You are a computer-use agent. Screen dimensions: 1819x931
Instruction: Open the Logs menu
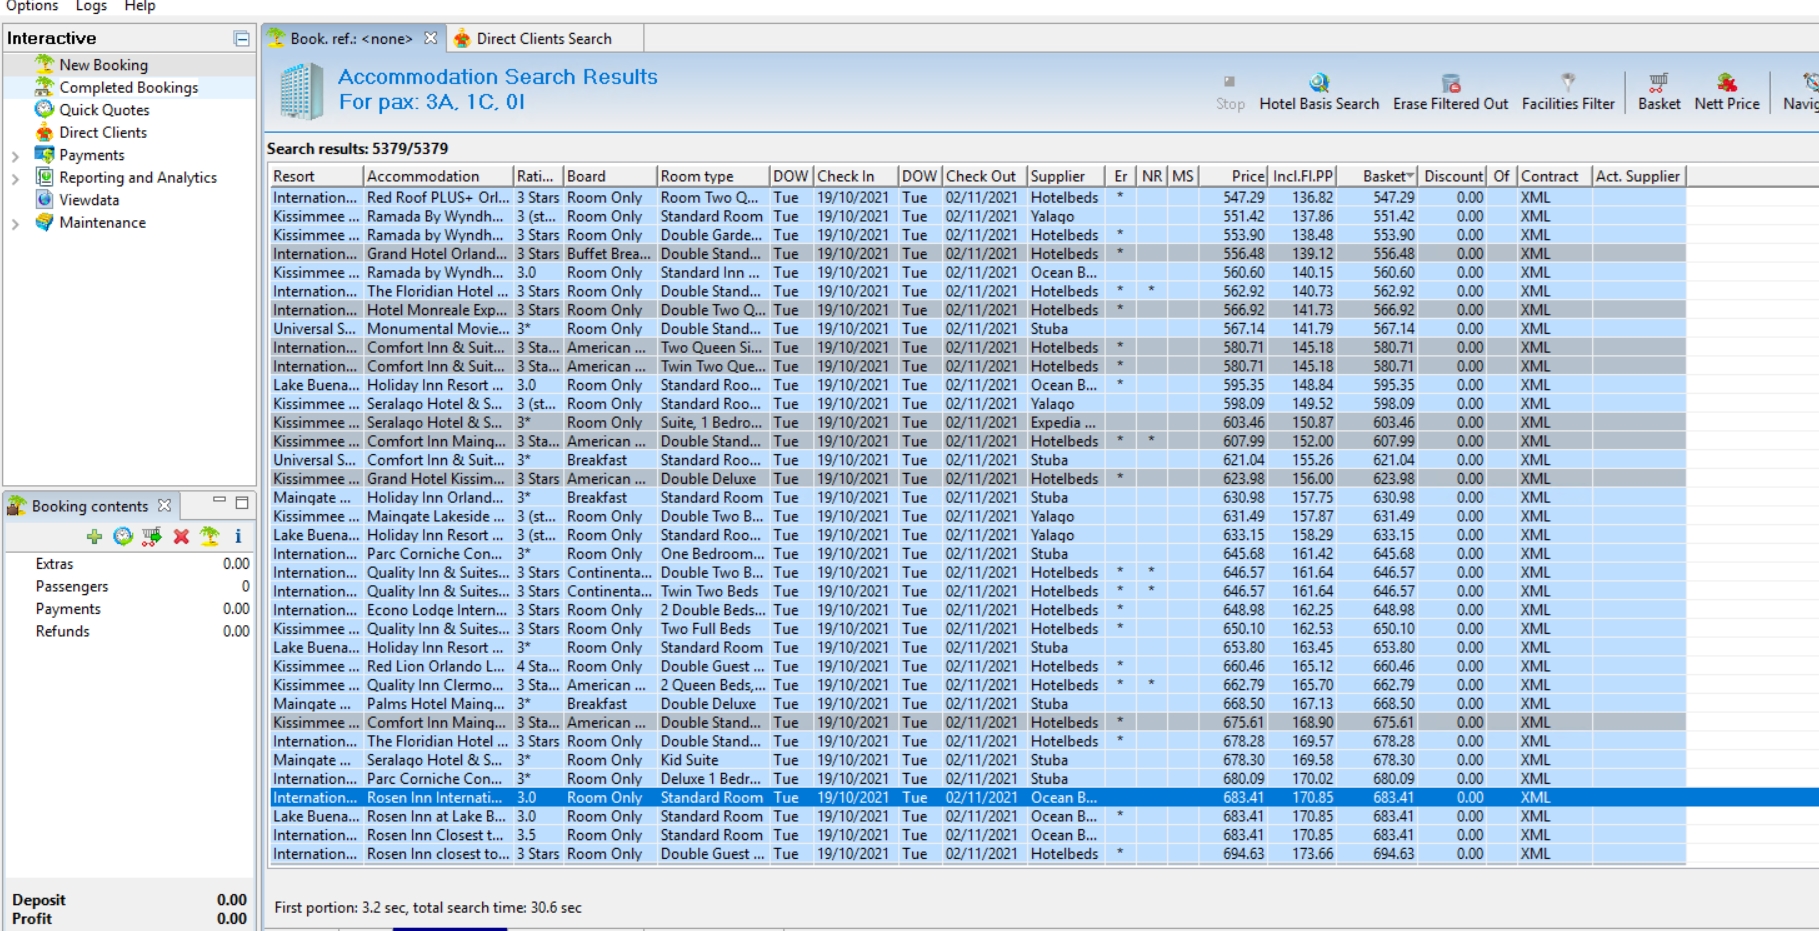(x=91, y=6)
